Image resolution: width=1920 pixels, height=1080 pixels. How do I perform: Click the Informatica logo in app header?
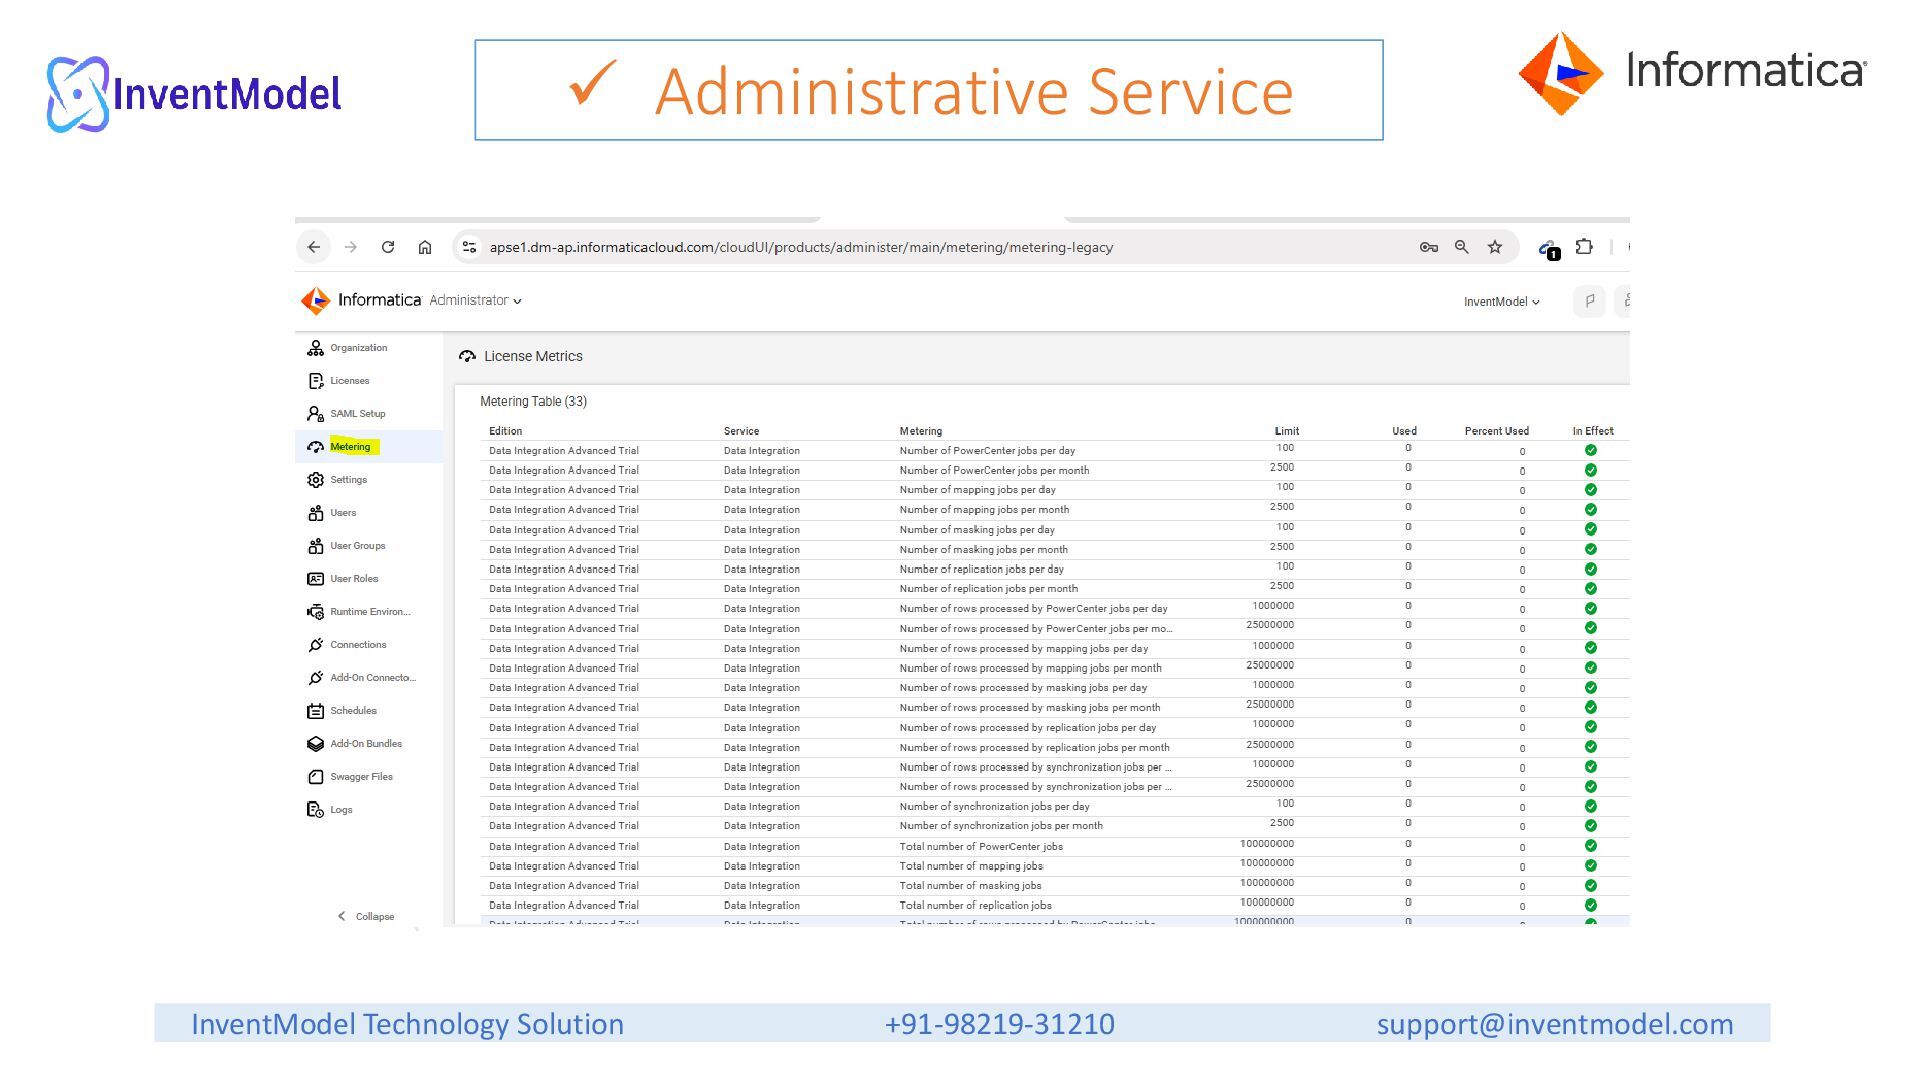(x=361, y=300)
